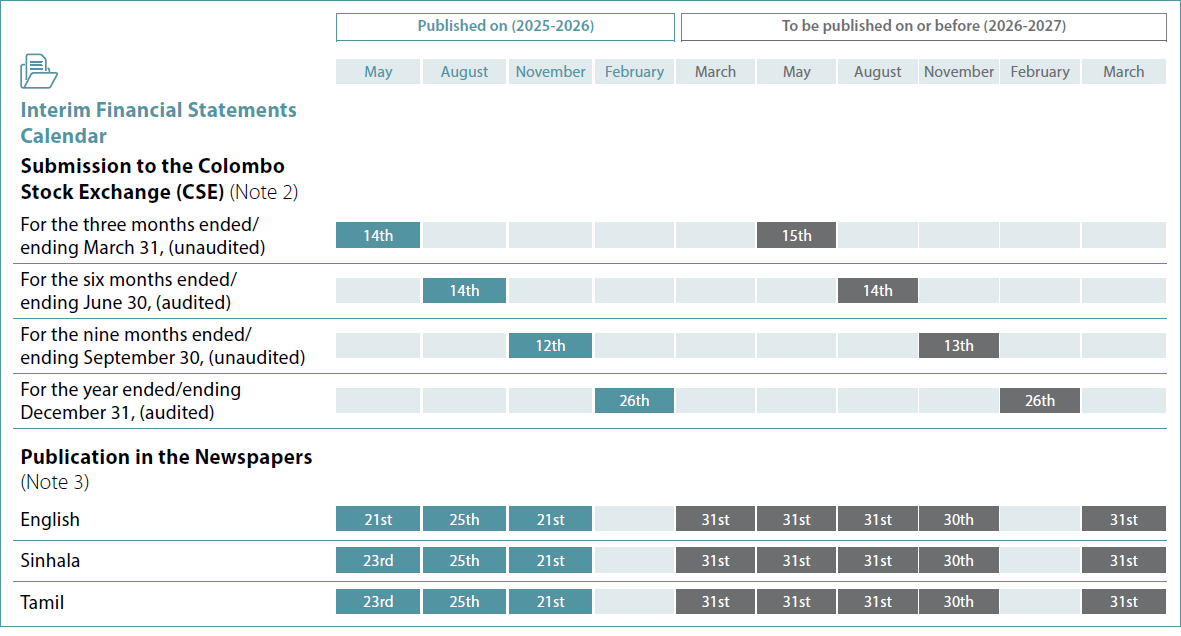
Task: Click the 'Interim Financial Statements Calendar' heading
Action: (x=158, y=123)
